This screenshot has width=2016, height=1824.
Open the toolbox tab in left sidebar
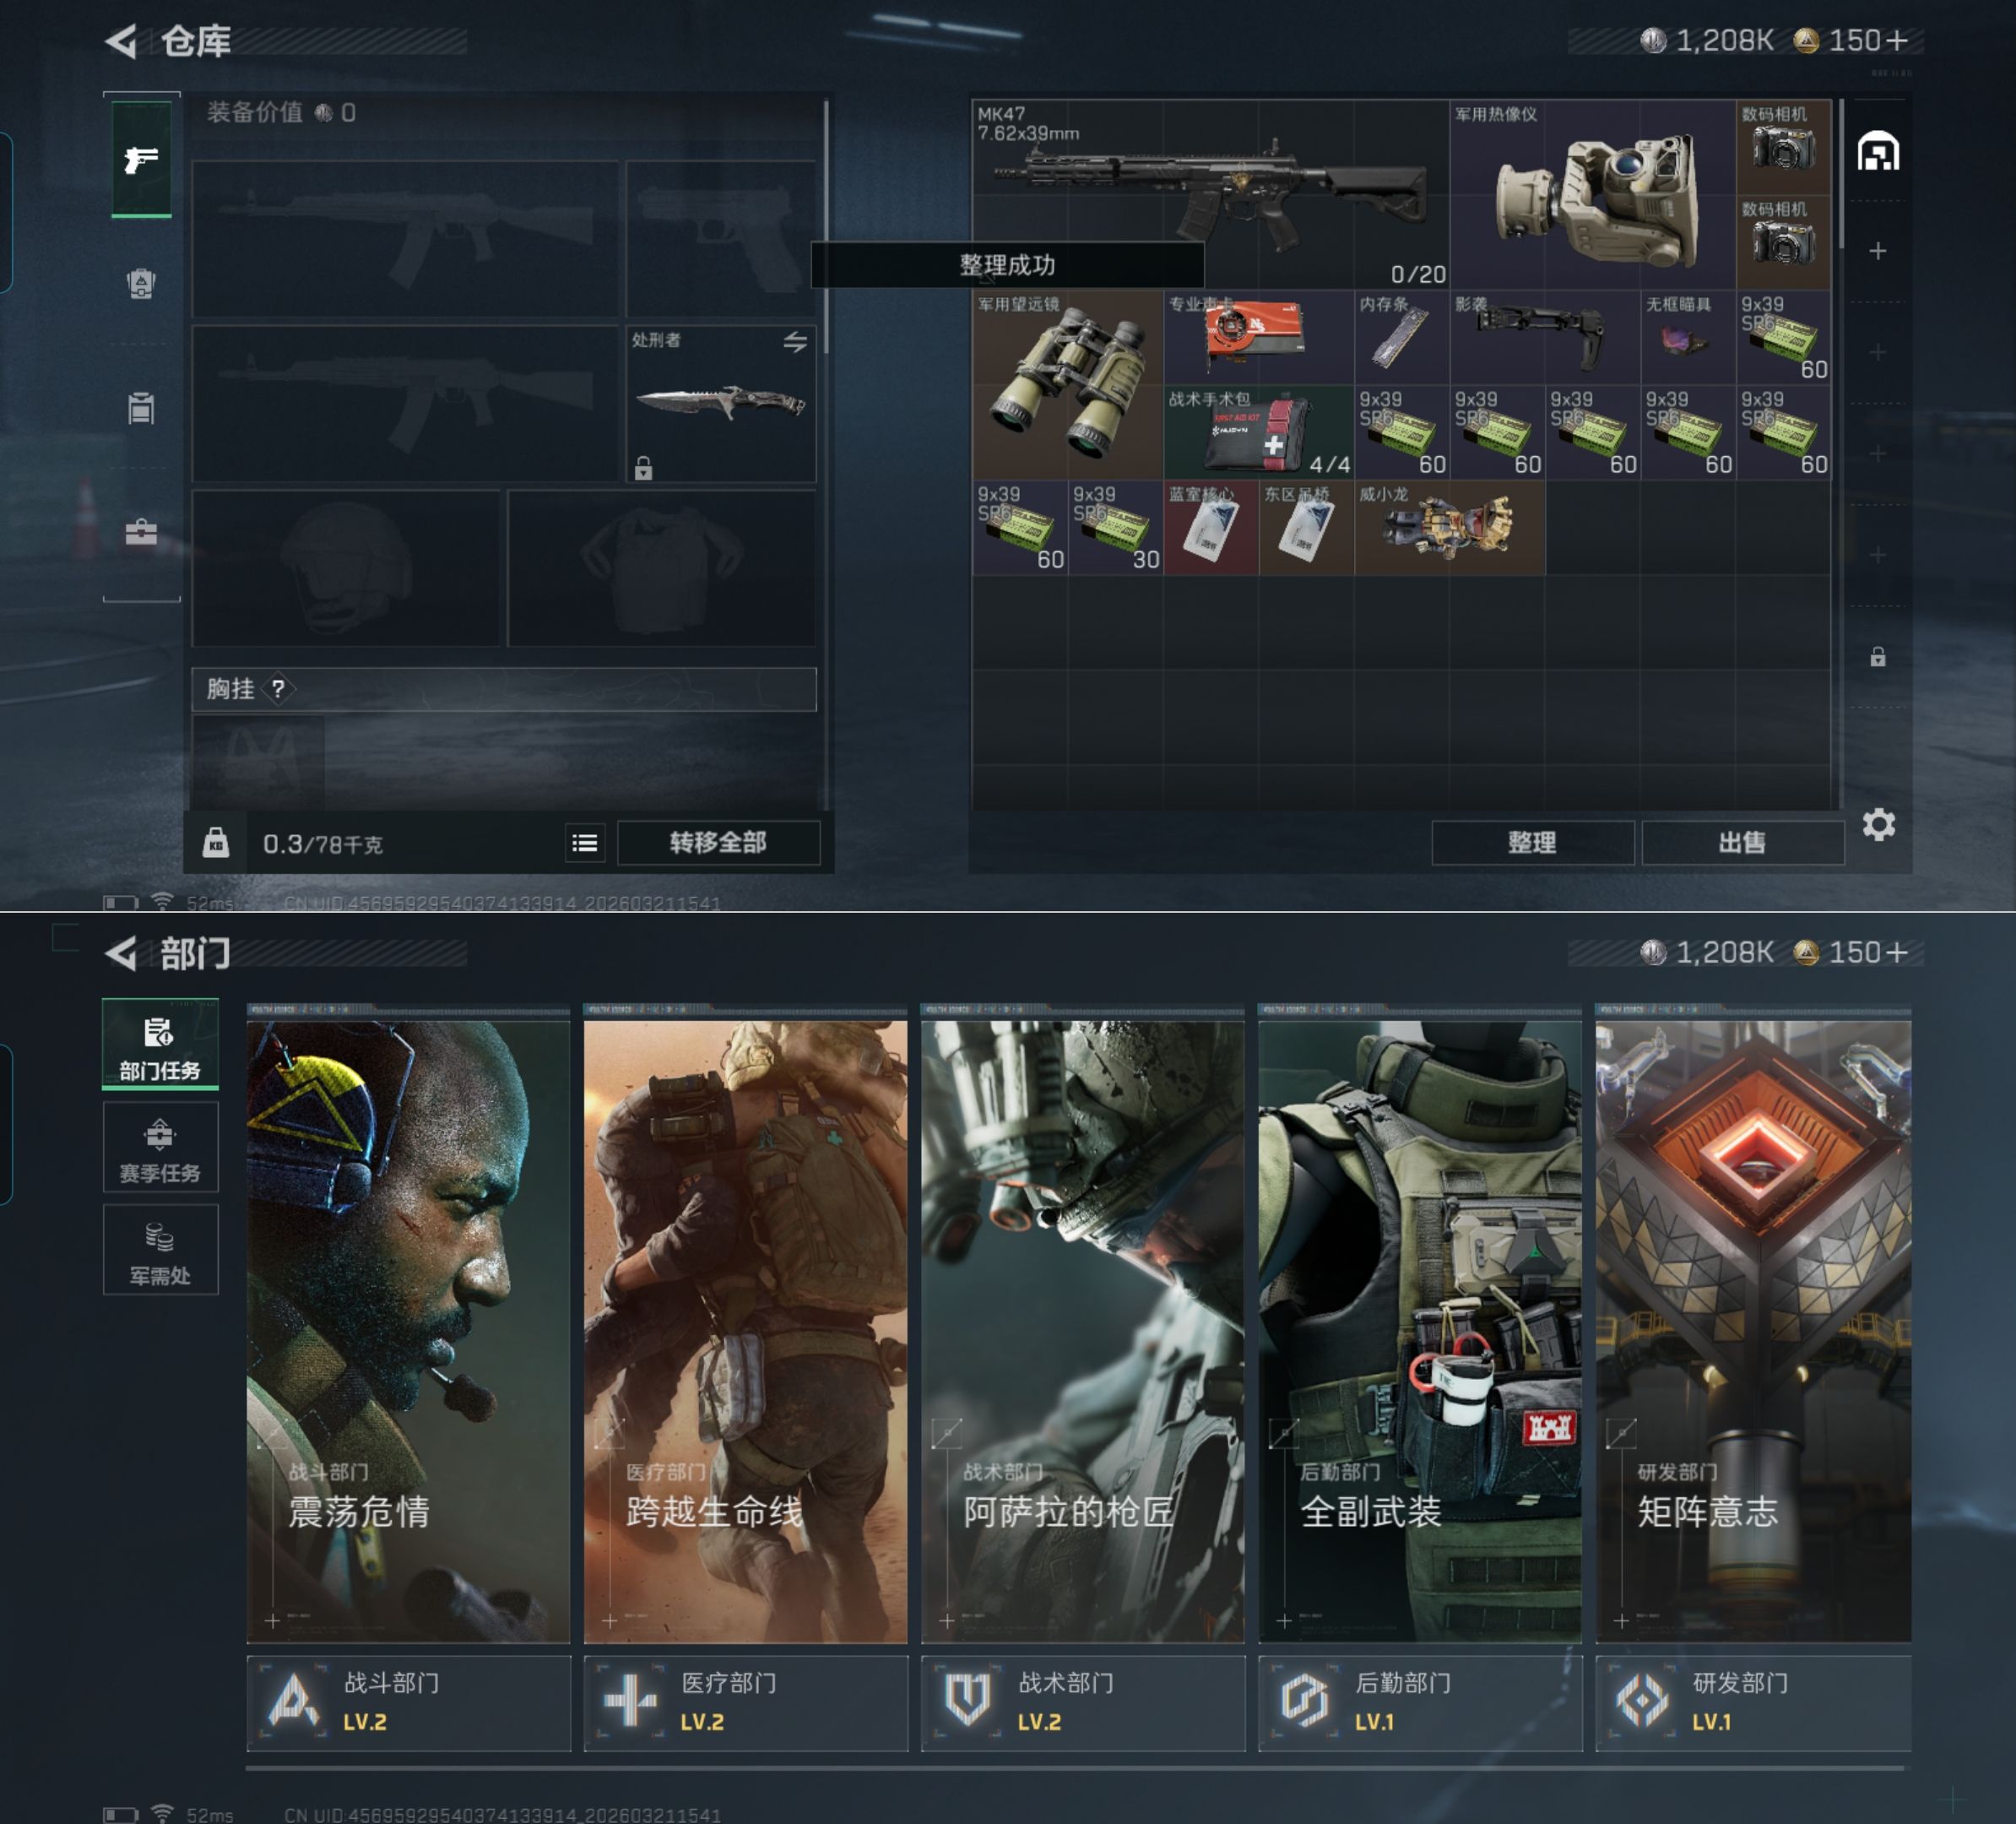141,531
